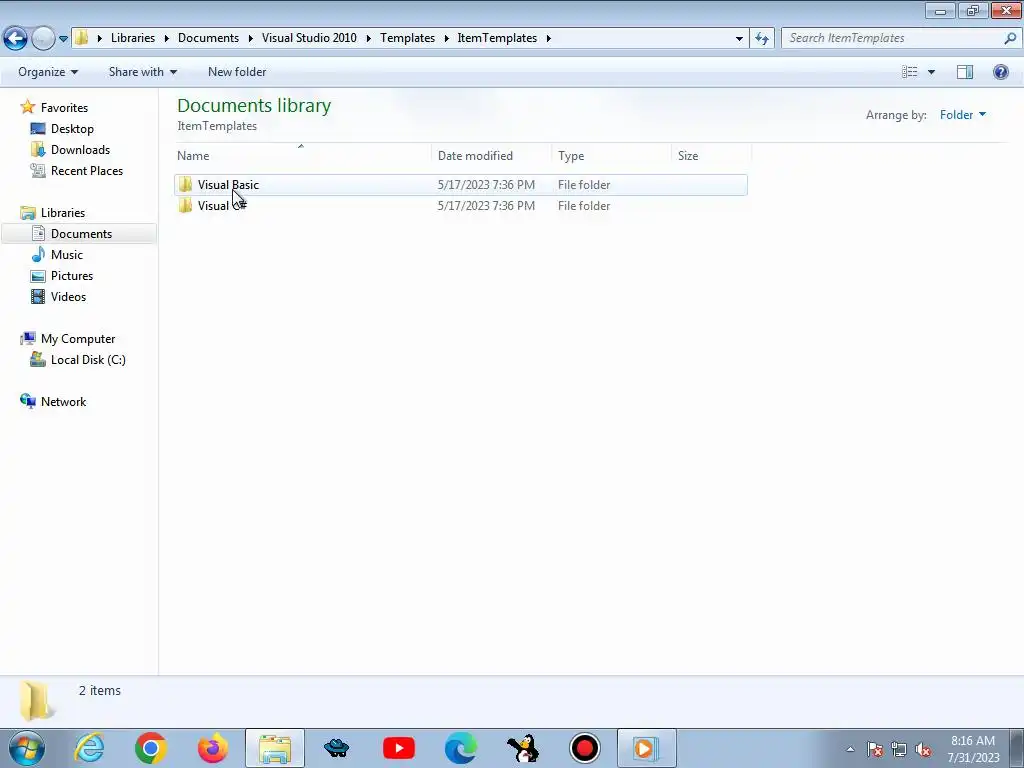
Task: Open Recent Places in navigation pane
Action: pyautogui.click(x=87, y=170)
